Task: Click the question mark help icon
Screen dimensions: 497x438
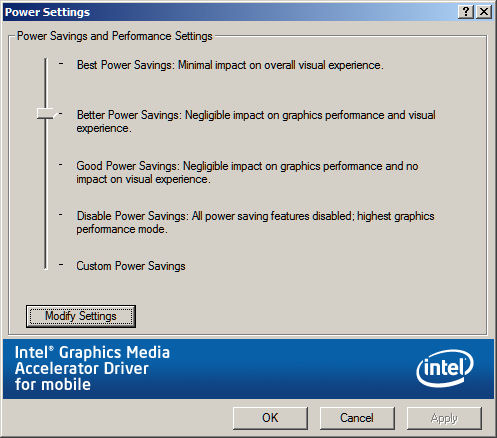Action: (x=466, y=12)
